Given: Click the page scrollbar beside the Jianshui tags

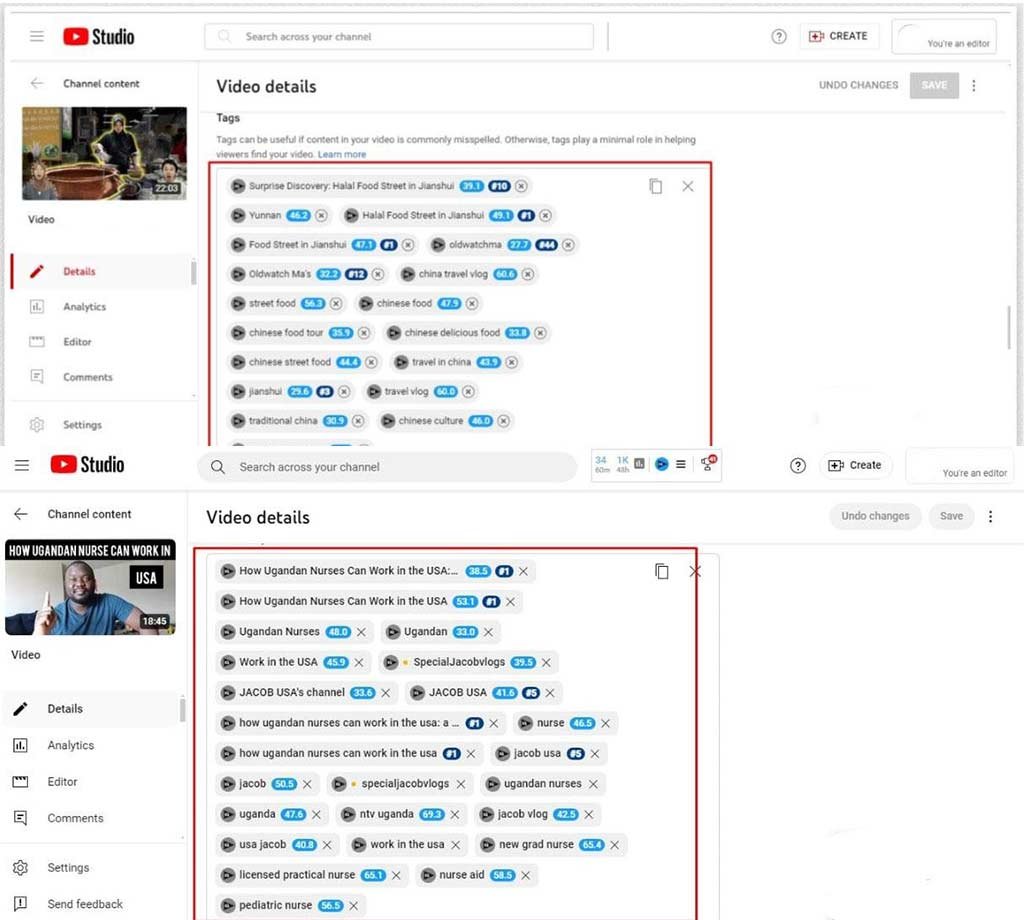Looking at the screenshot, I should tap(1010, 326).
